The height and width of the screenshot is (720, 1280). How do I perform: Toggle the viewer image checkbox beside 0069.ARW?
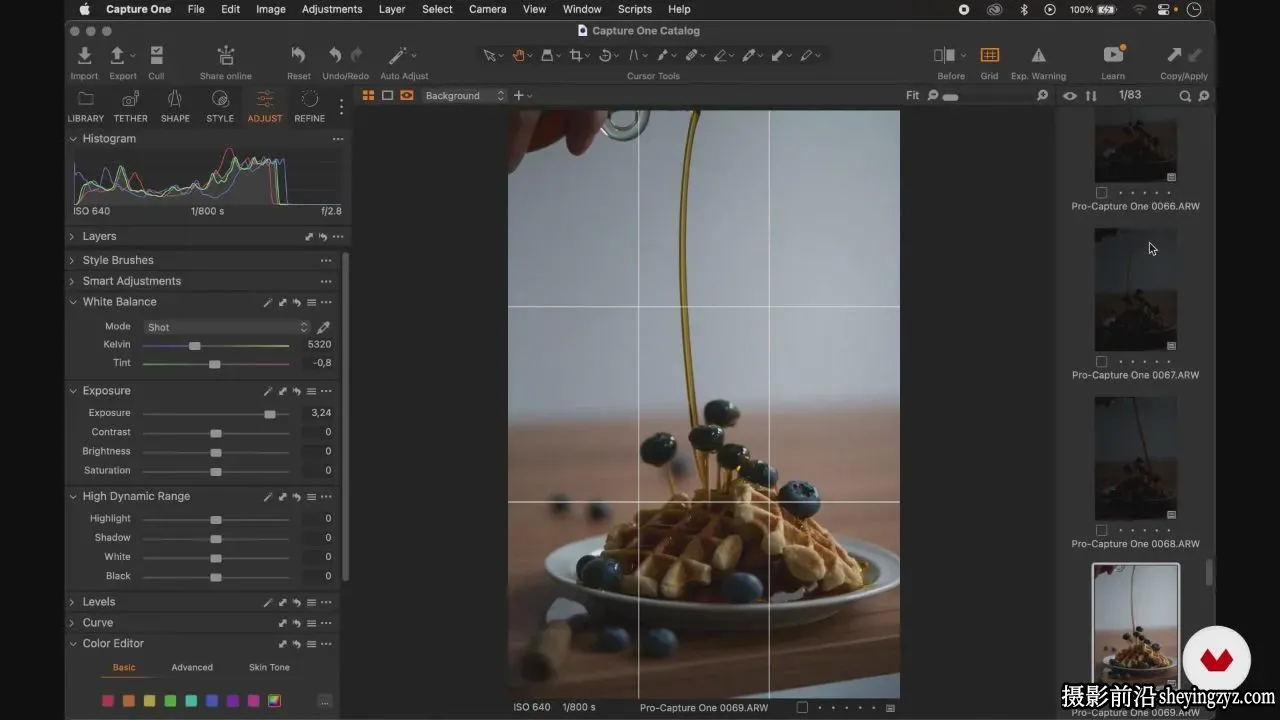coord(802,707)
